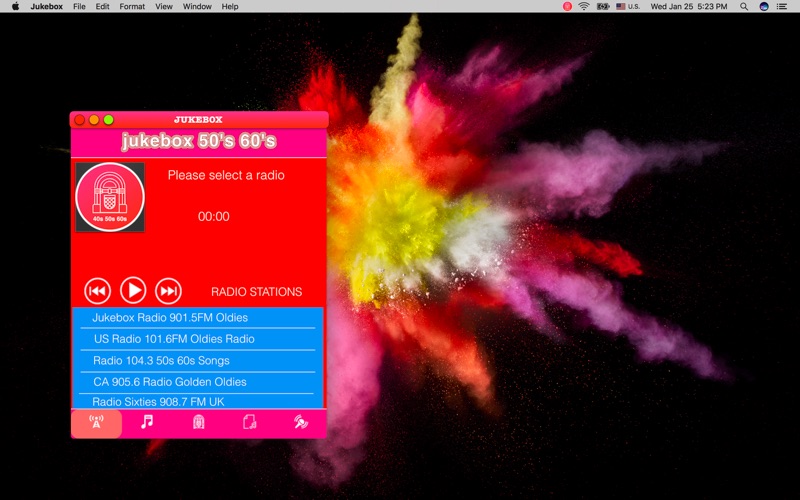Select the music file document tab
Viewport: 800px width, 500px height.
249,422
